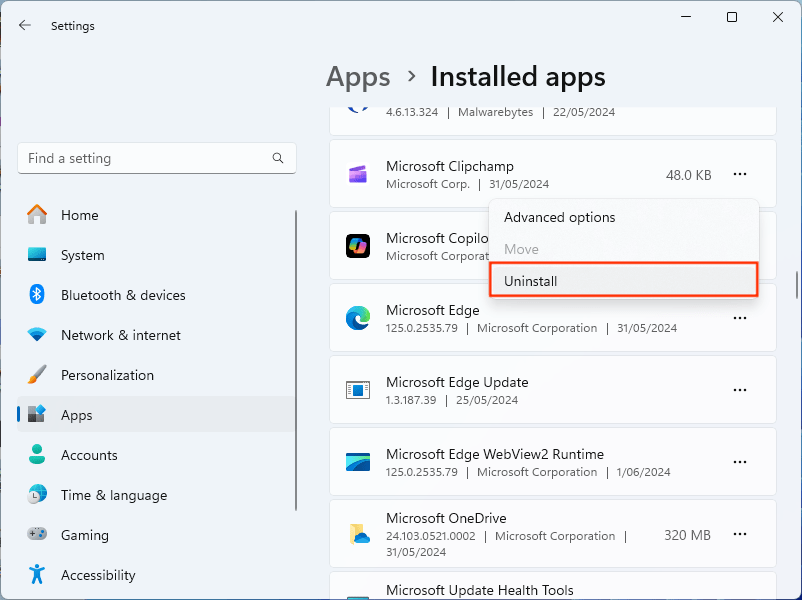The width and height of the screenshot is (802, 600).
Task: Click the back arrow button
Action: click(x=24, y=25)
